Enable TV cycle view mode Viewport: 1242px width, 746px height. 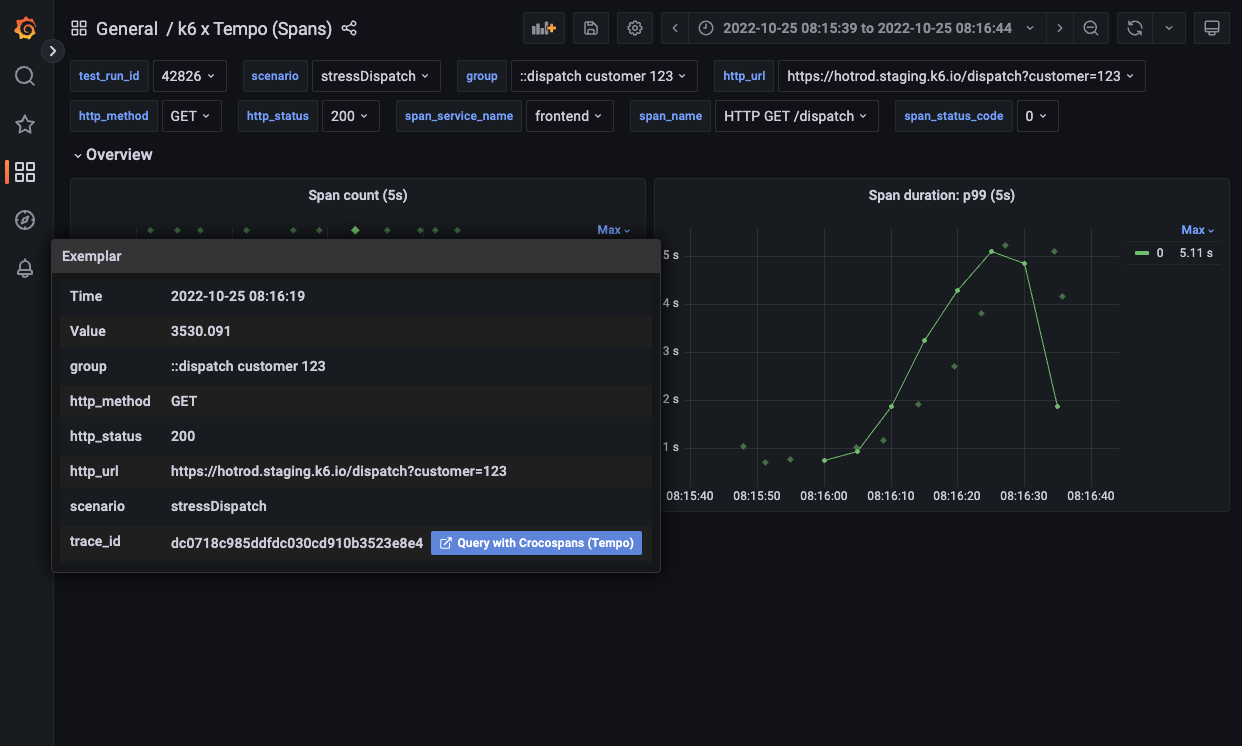click(x=1212, y=28)
